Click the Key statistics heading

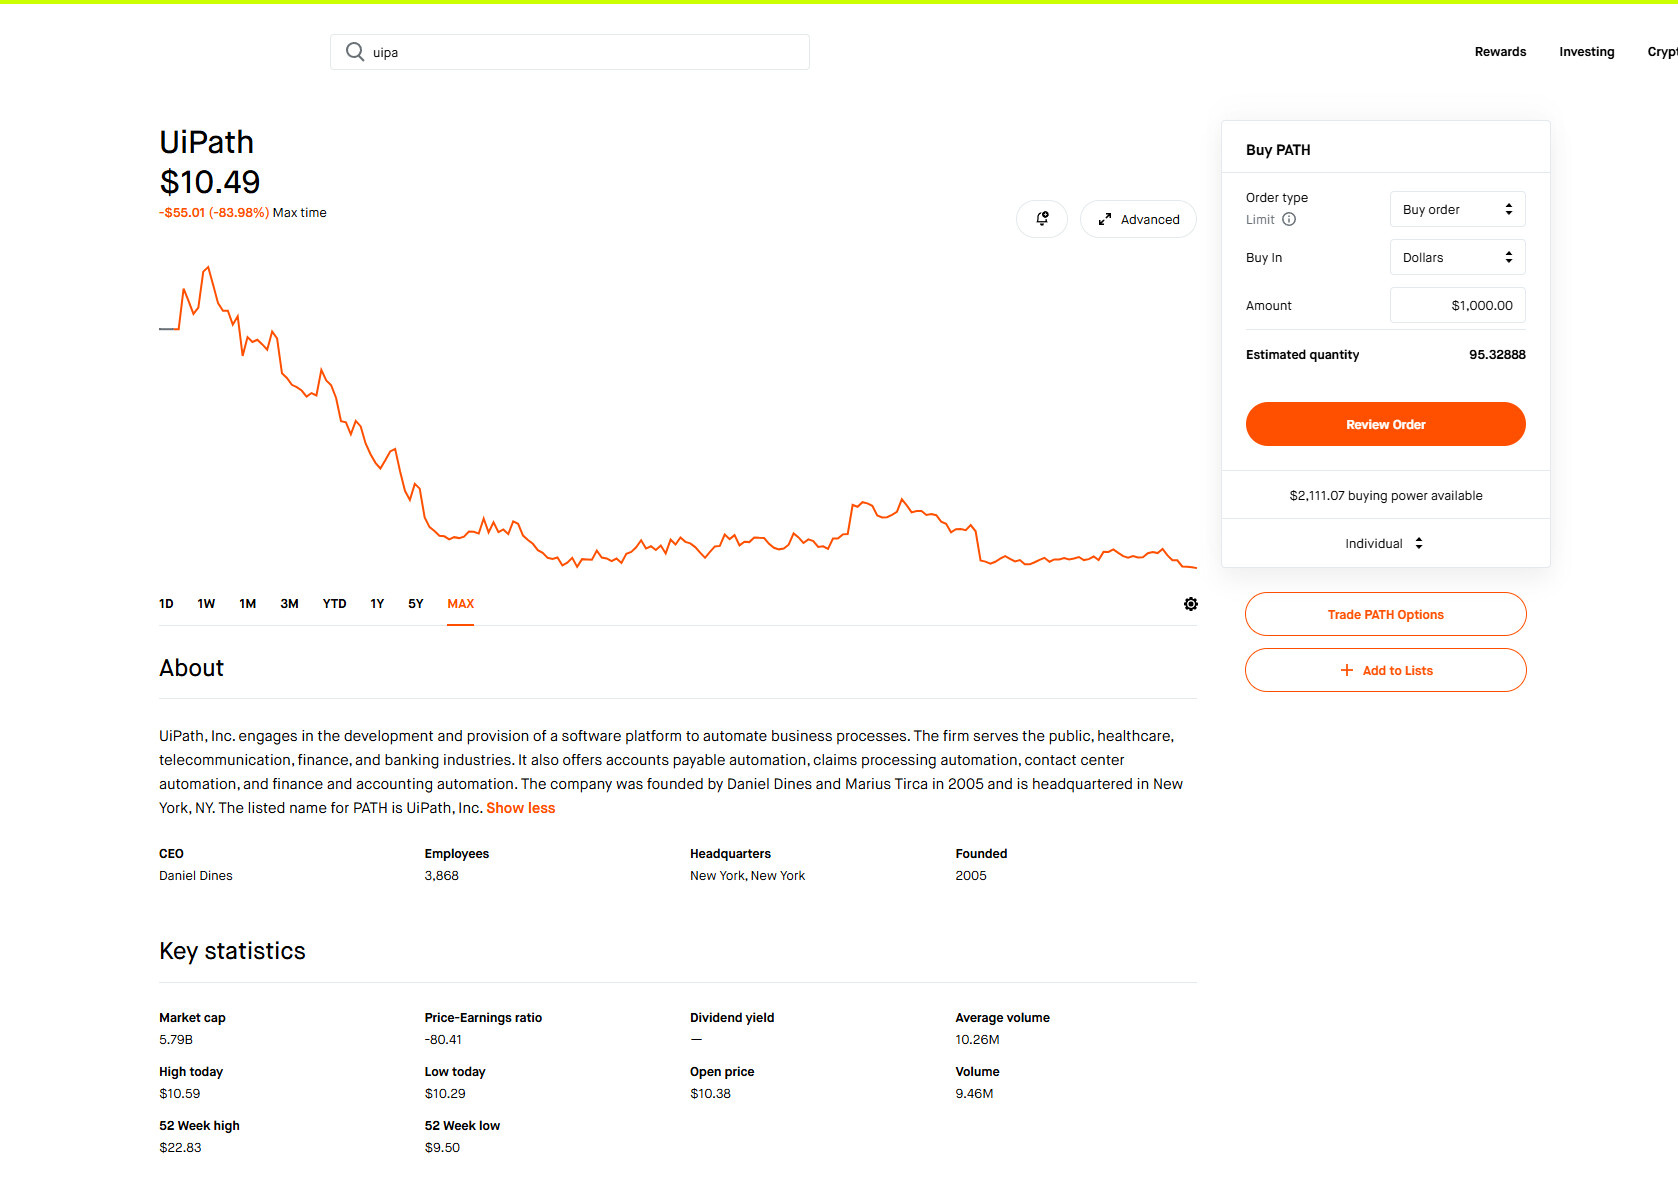click(x=232, y=951)
